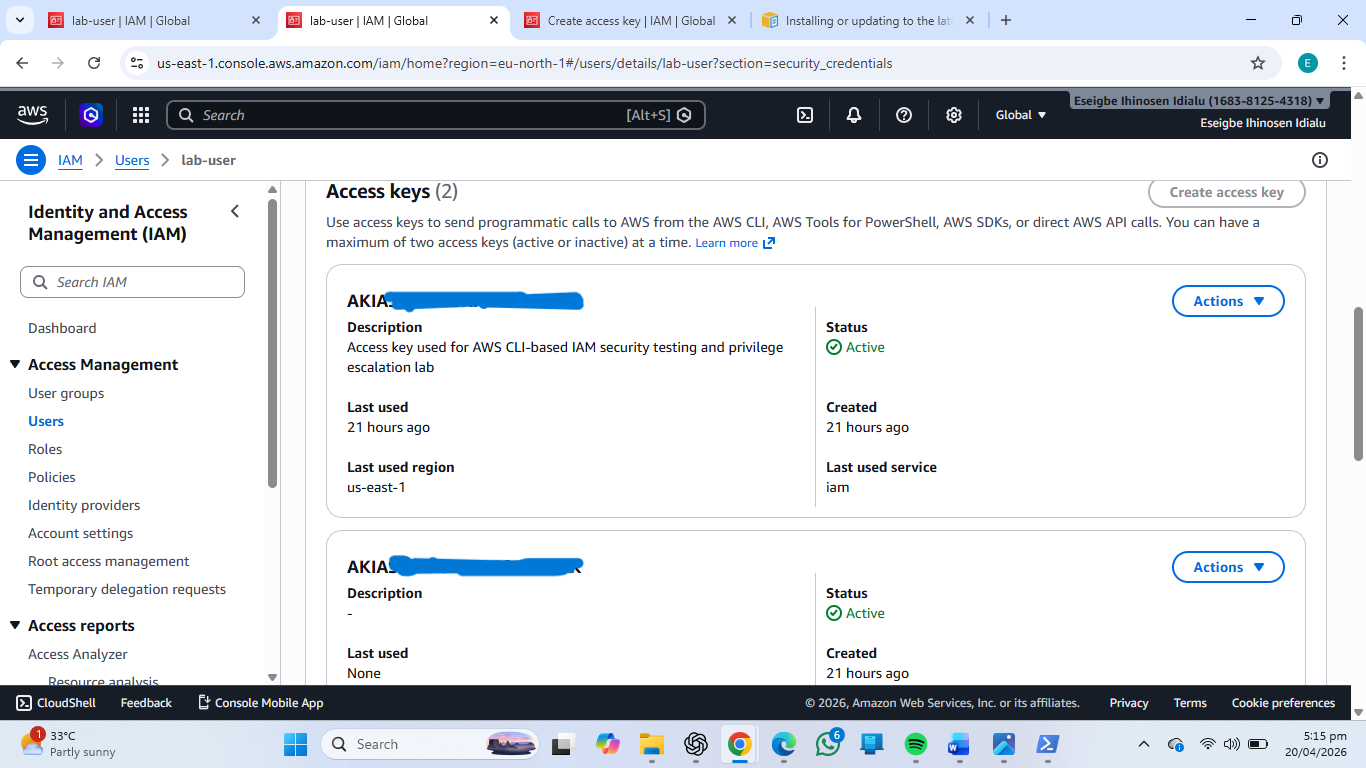Open the notifications bell

tap(854, 115)
